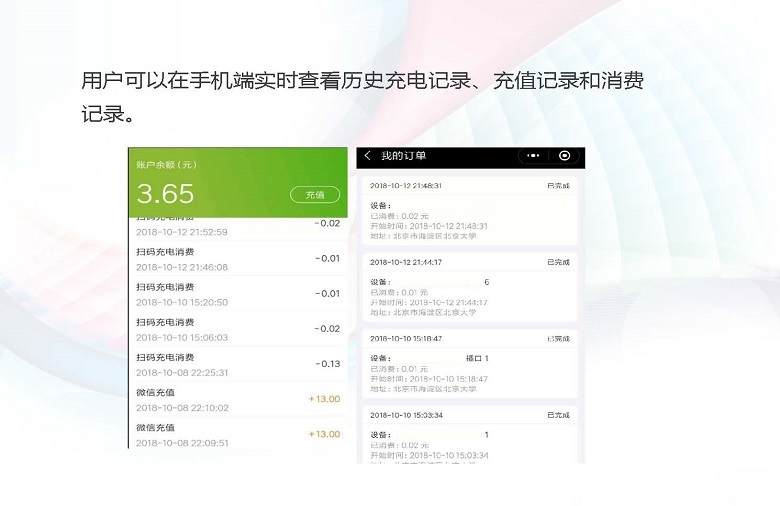Viewport: 780px width, 506px height.
Task: Click the 账户余额（元） label
Action: pos(165,165)
